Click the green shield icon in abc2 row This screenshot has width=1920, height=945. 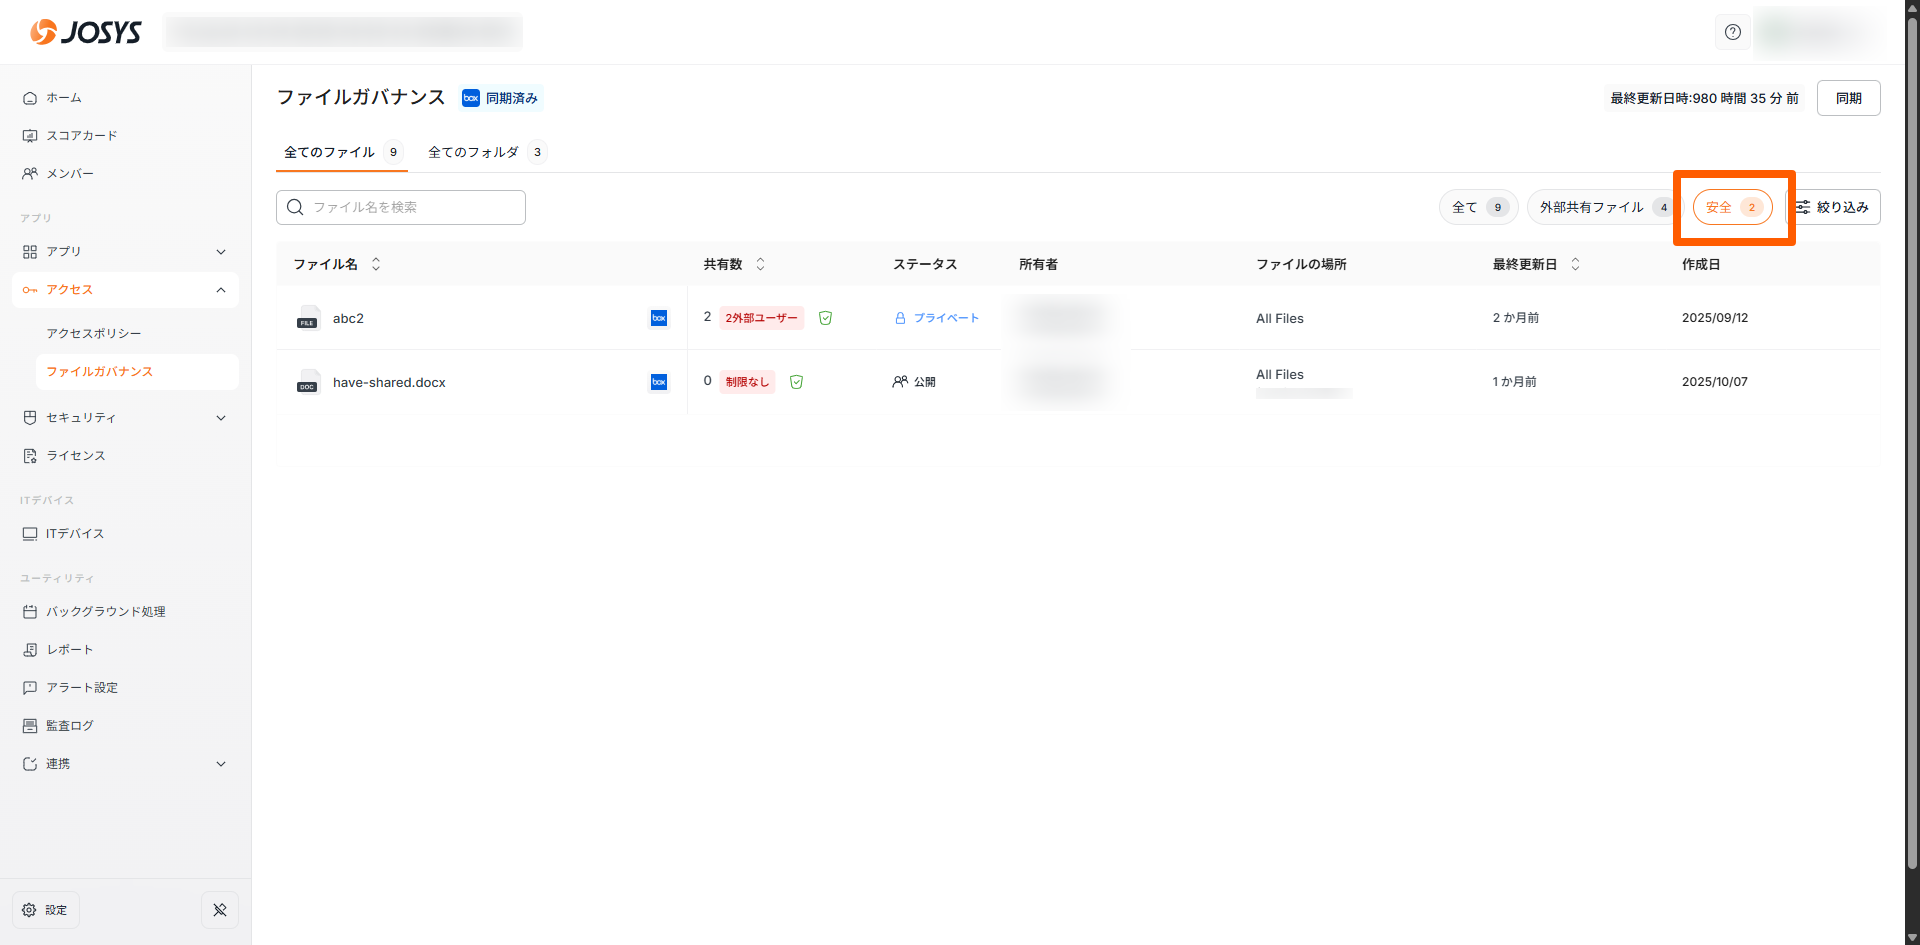(x=825, y=318)
